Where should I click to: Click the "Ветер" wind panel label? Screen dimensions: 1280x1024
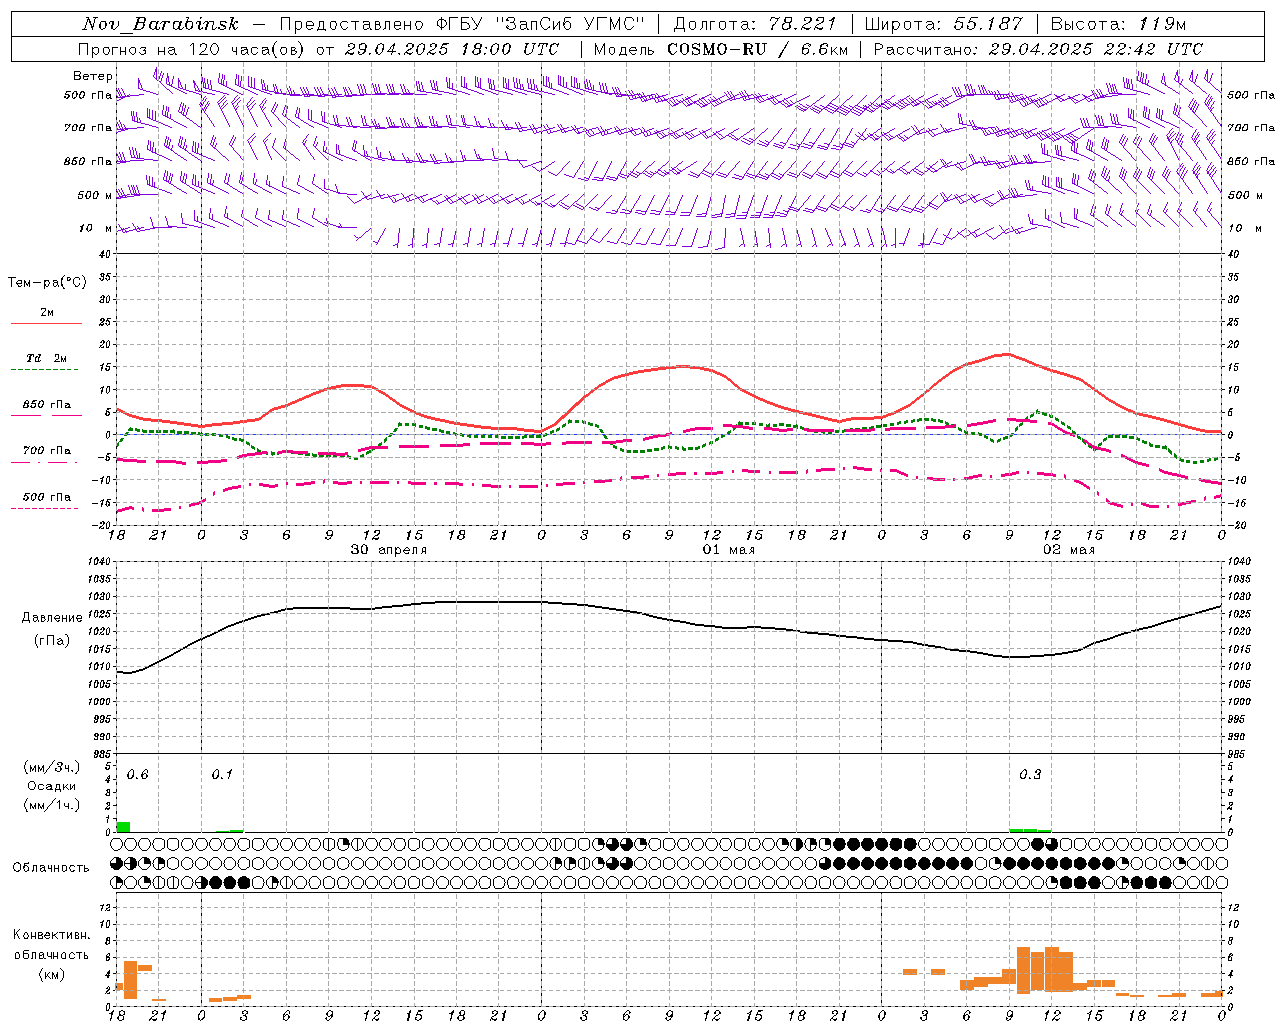(93, 76)
